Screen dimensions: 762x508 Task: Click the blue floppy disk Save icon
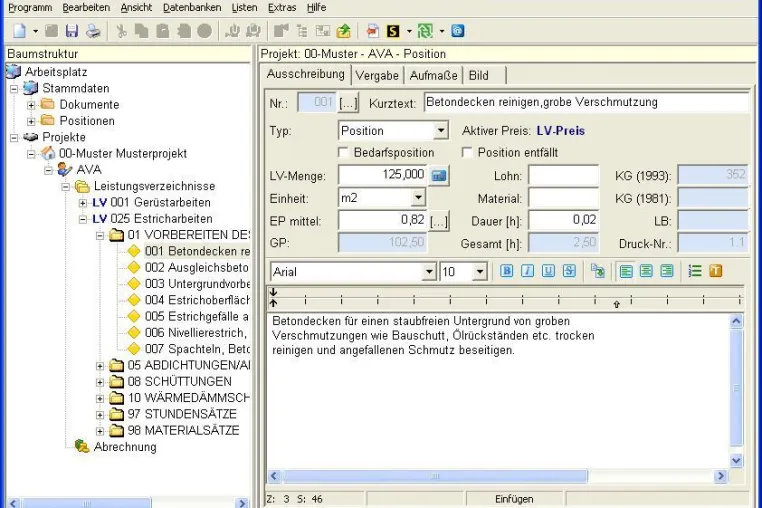click(72, 31)
